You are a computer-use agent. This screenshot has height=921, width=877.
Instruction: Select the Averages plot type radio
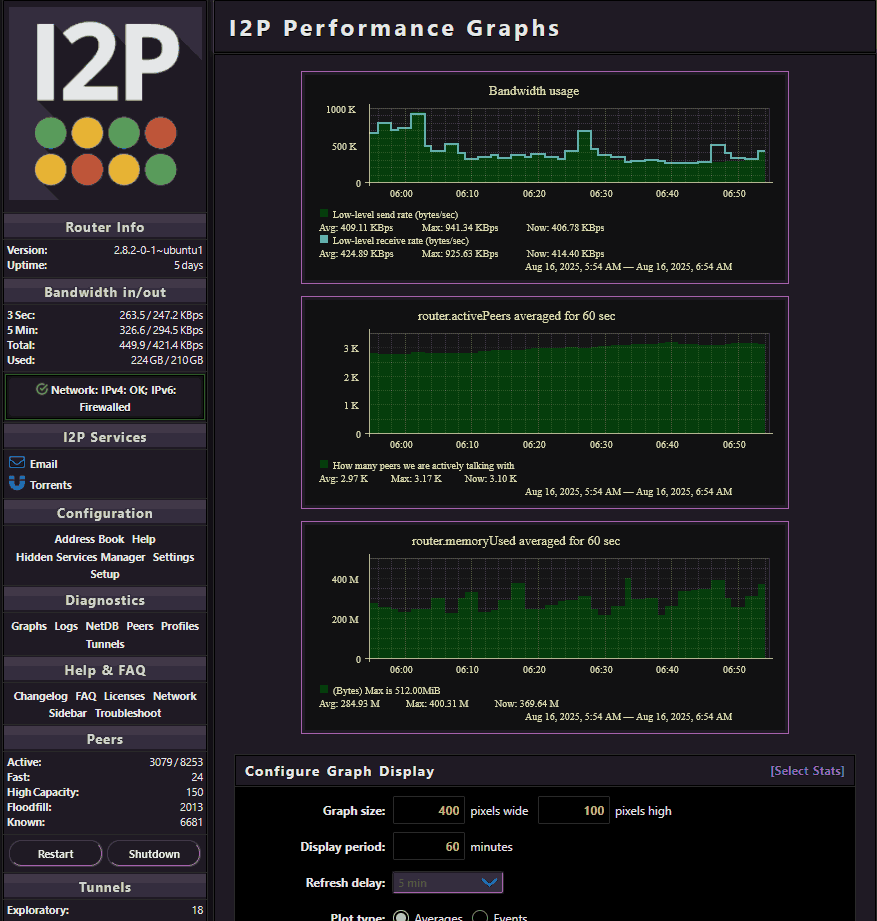[401, 917]
